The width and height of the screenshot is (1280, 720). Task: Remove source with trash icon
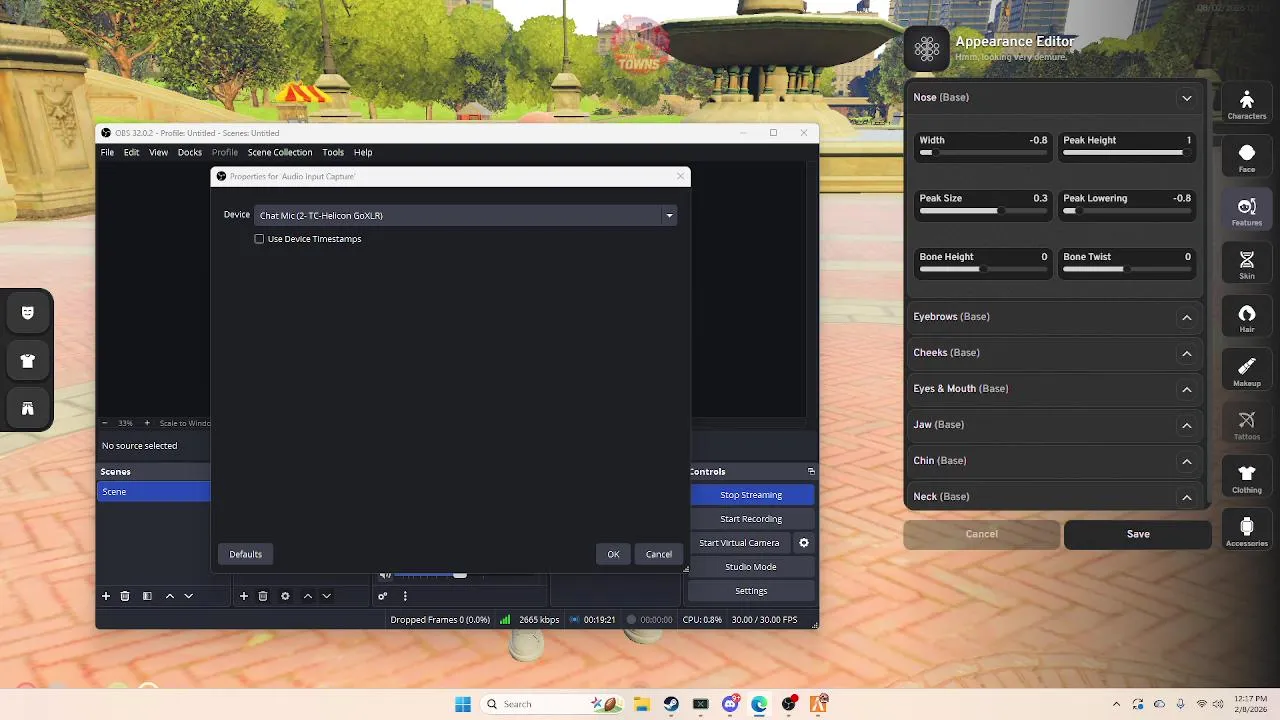(263, 596)
